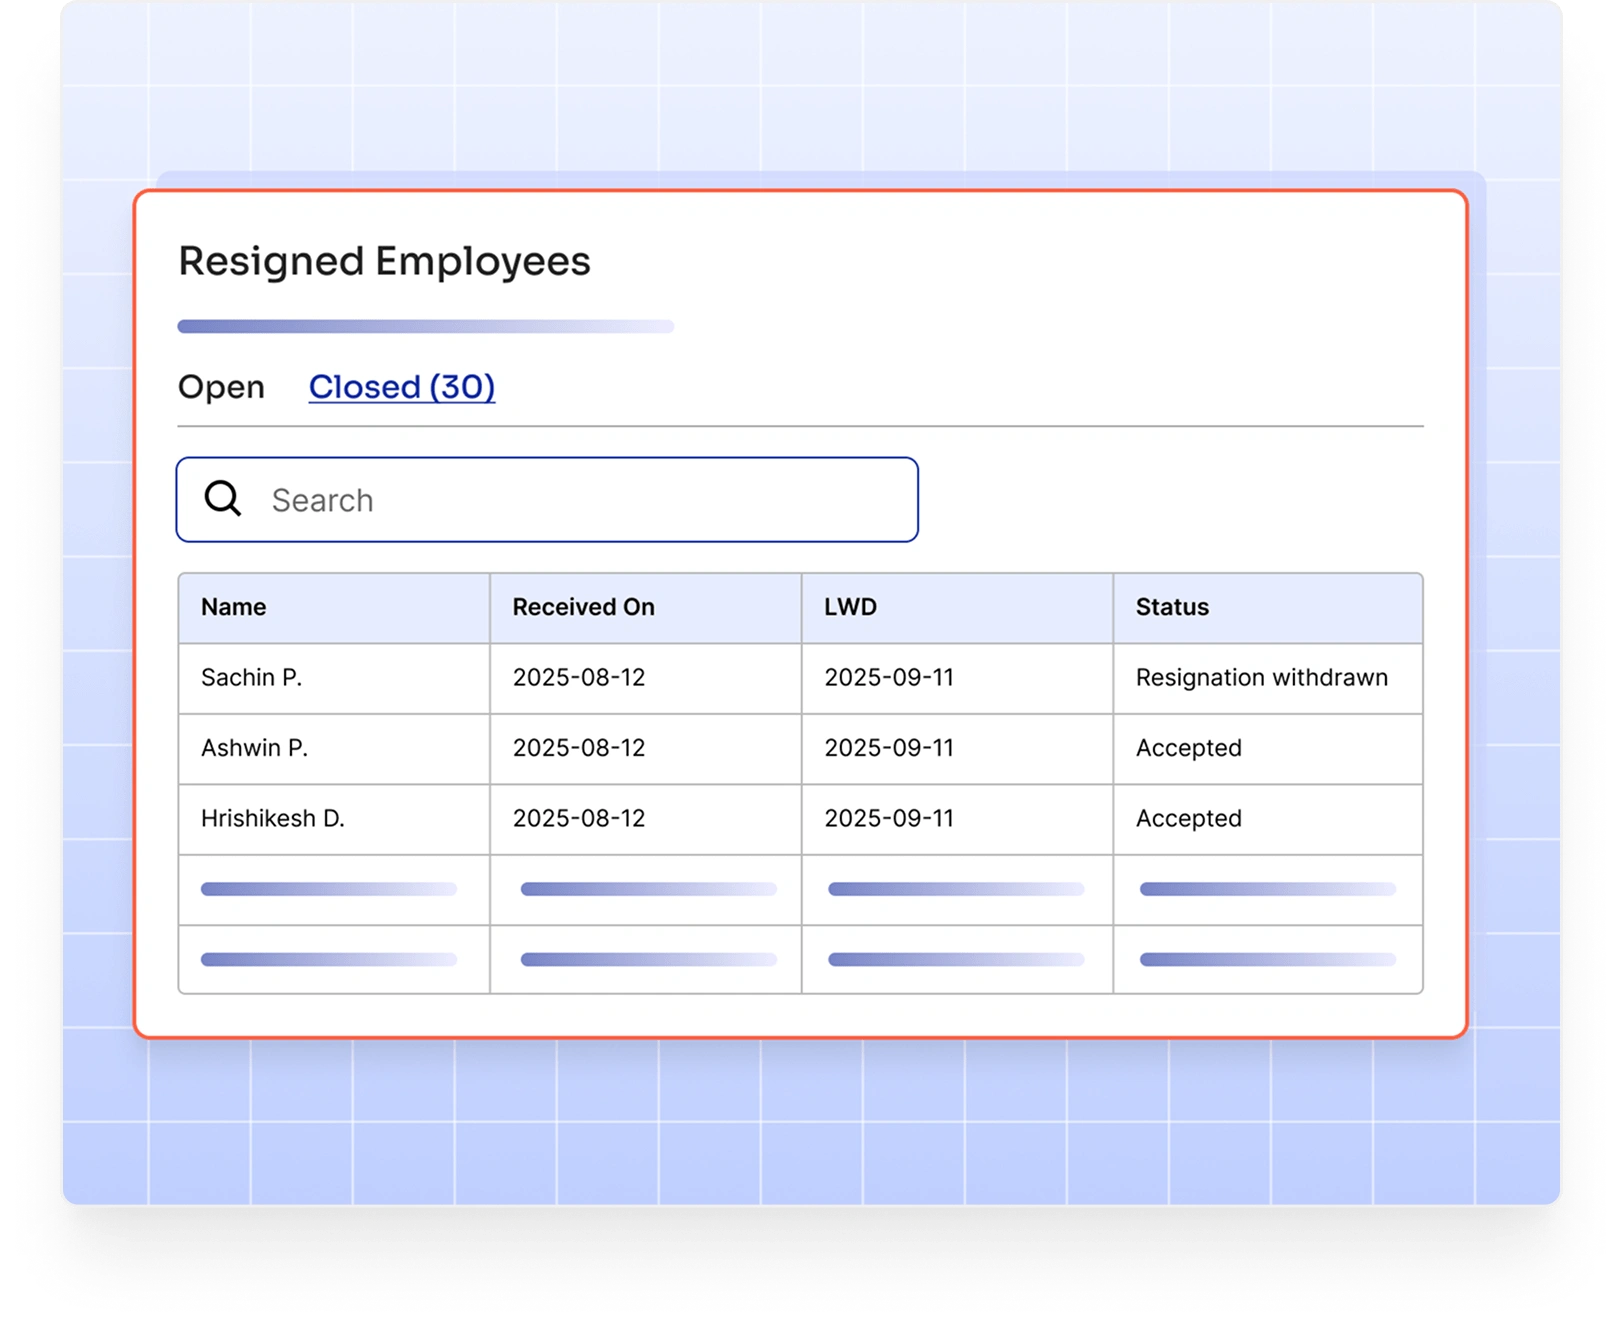
Task: Click the magnifying glass search icon
Action: [x=222, y=499]
